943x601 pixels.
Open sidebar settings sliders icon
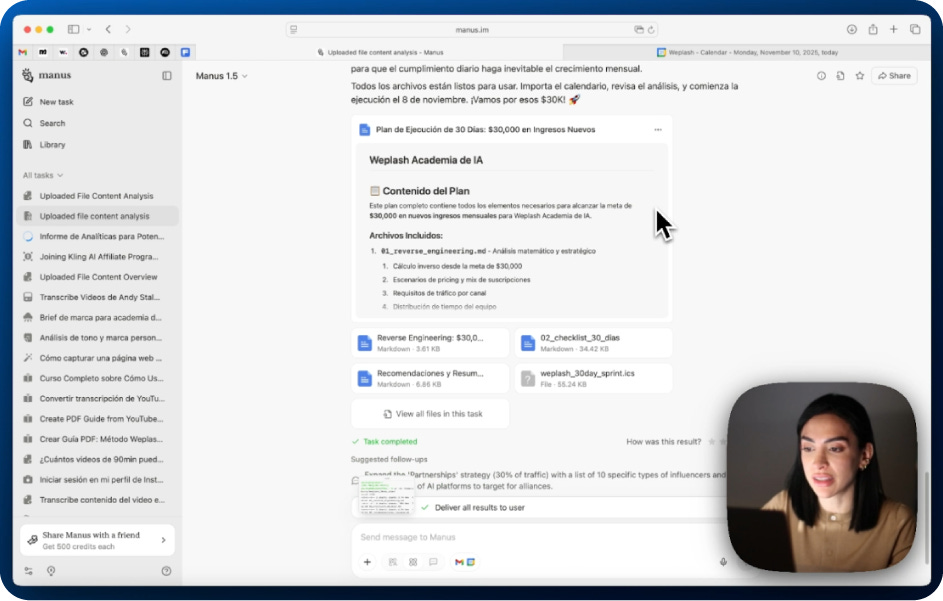28,571
